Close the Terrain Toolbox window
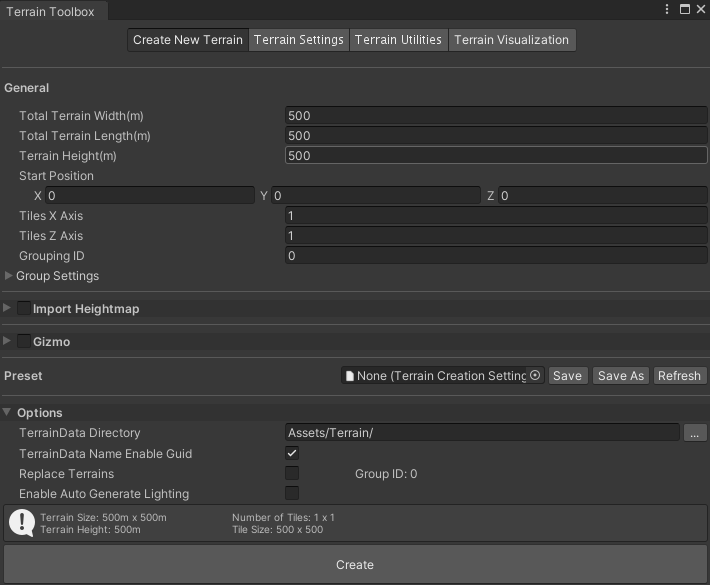Image resolution: width=710 pixels, height=585 pixels. pyautogui.click(x=700, y=9)
